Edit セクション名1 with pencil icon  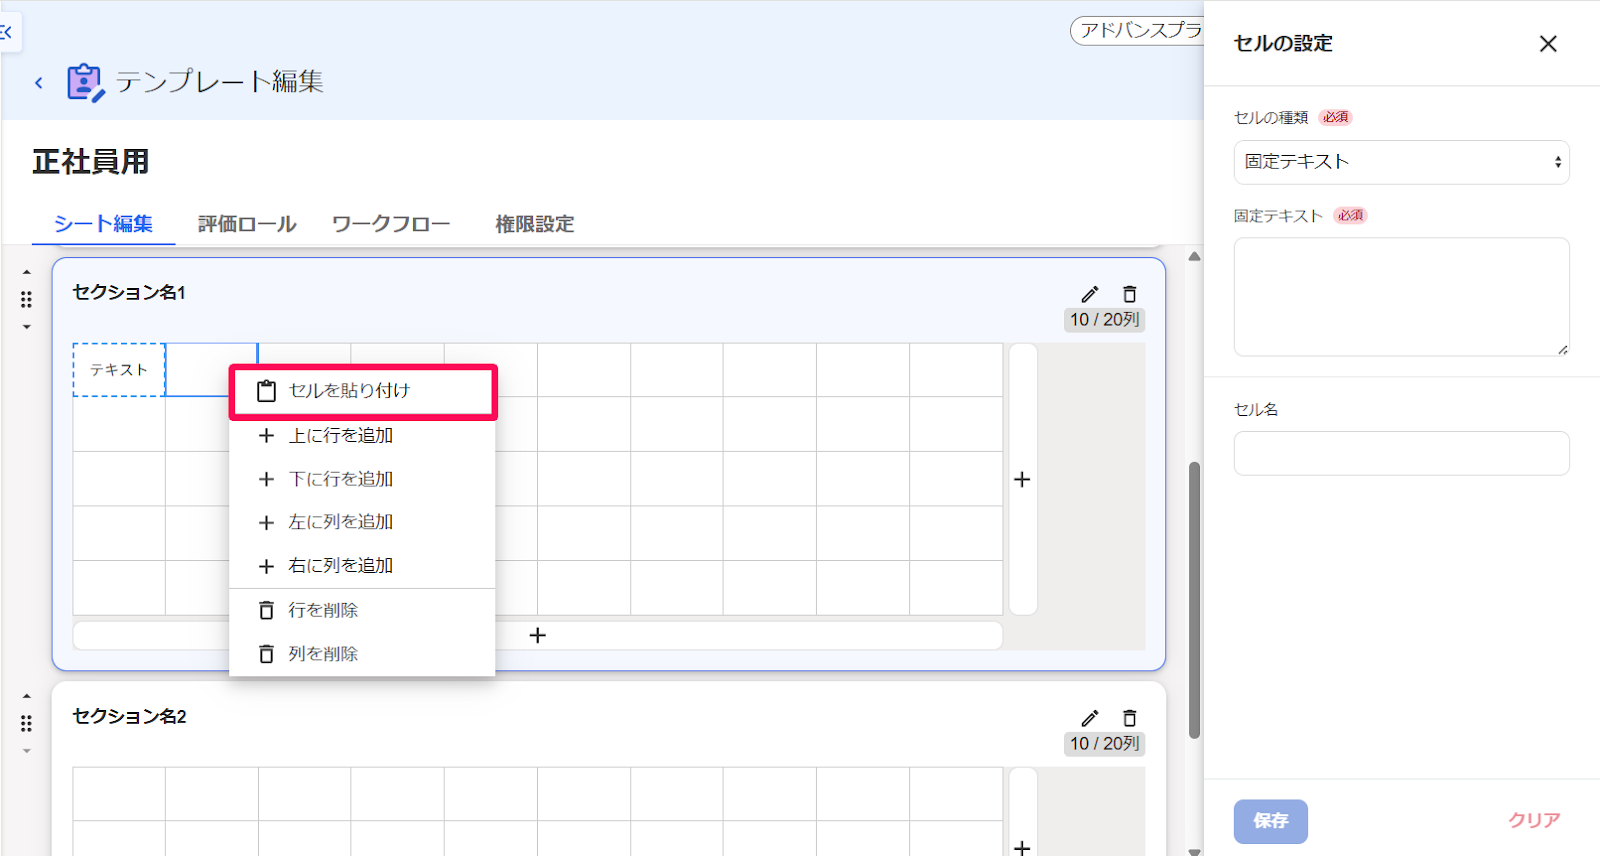tap(1089, 294)
